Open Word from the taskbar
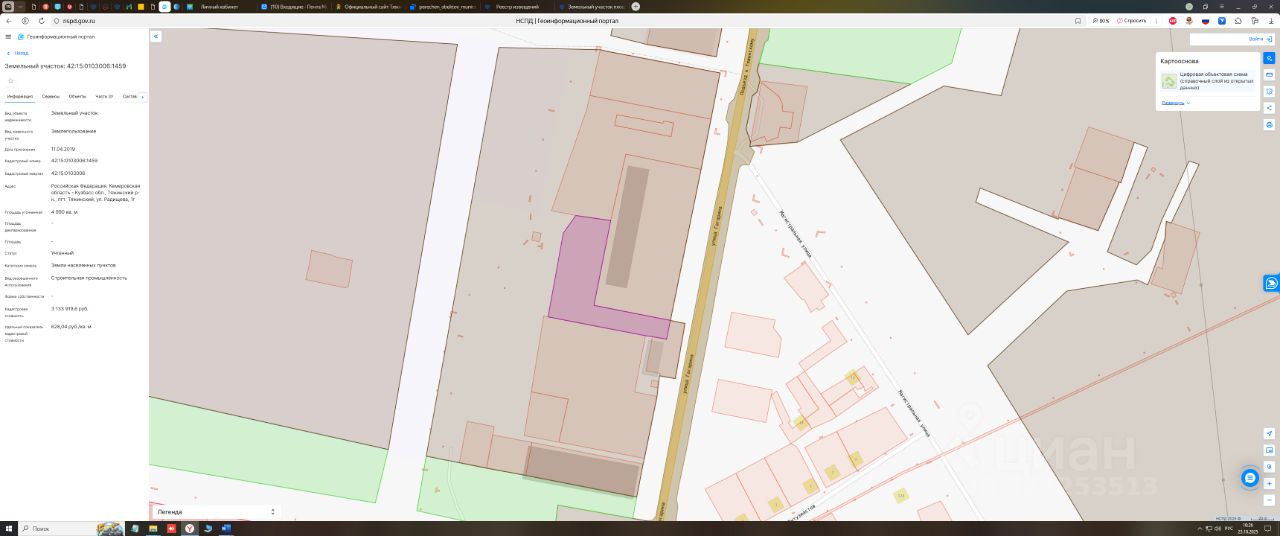 click(x=226, y=528)
